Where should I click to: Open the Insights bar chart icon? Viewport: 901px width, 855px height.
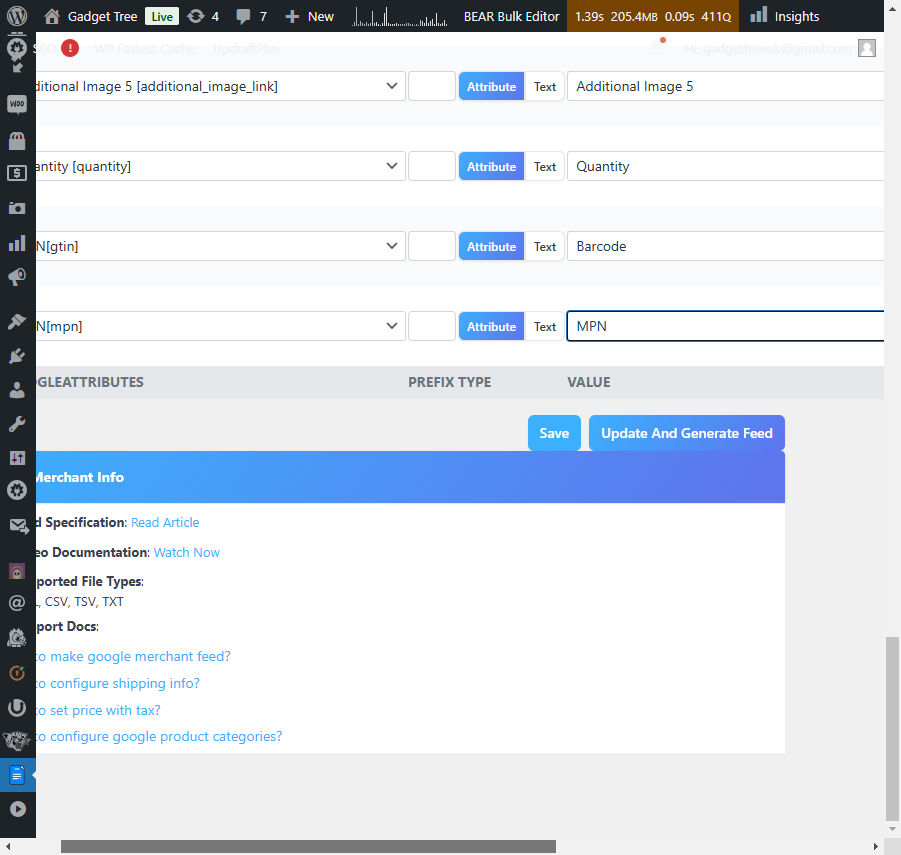758,15
